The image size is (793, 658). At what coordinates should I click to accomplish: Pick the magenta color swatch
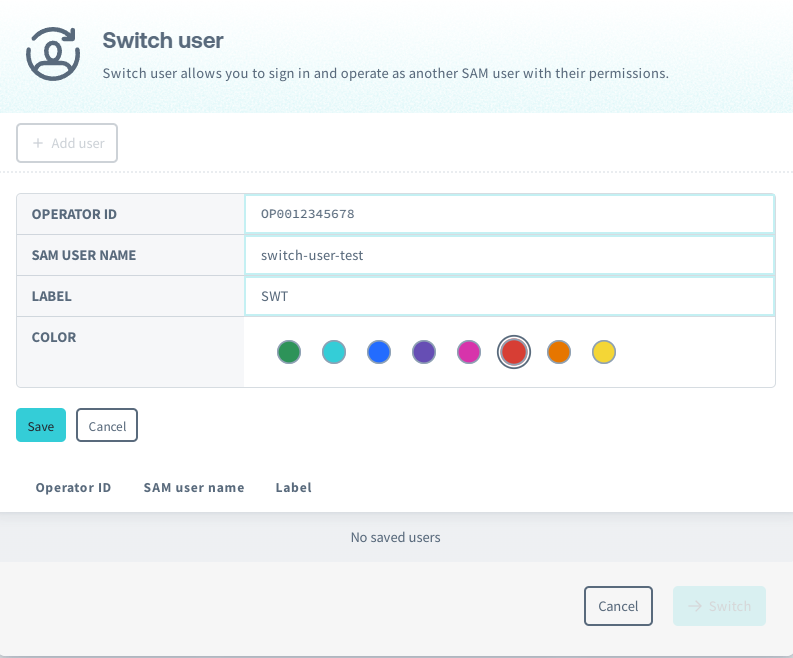point(469,352)
